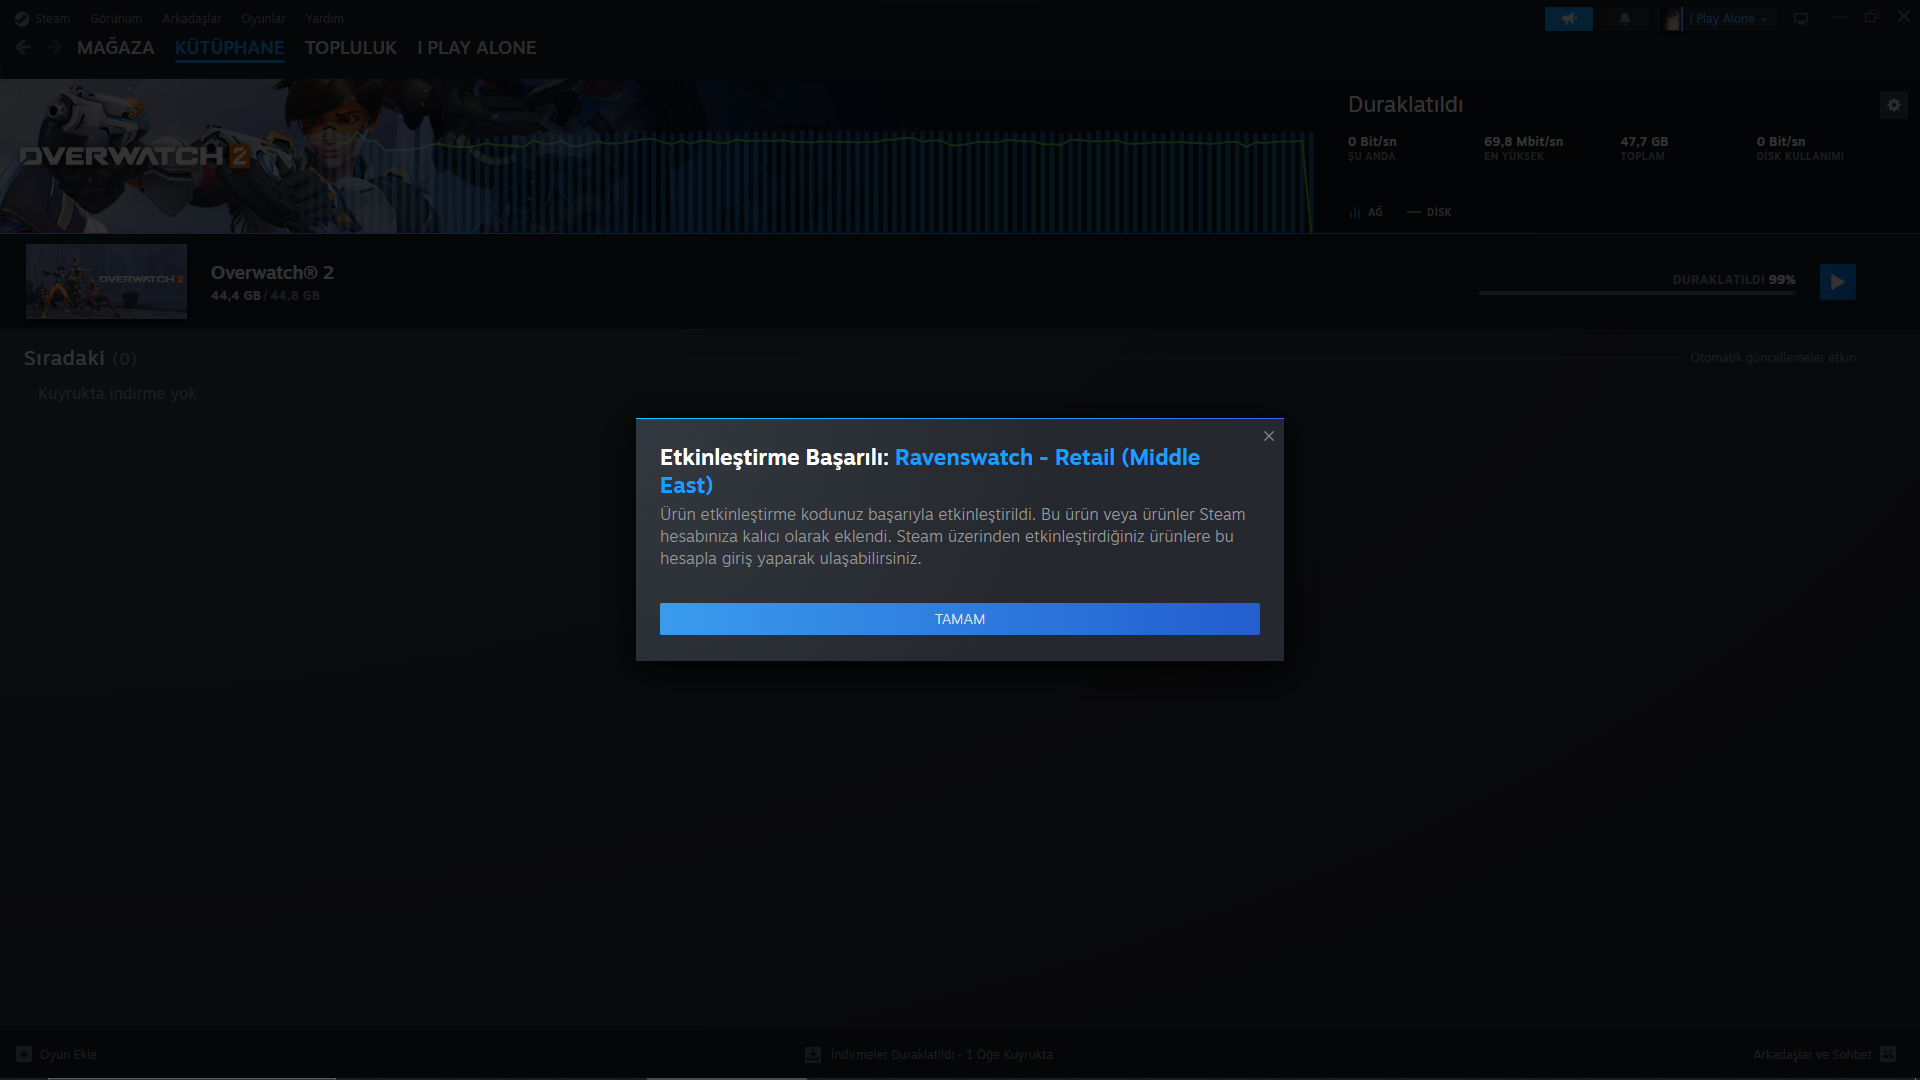Open the Arkadaşlar menu
This screenshot has width=1920, height=1080.
tap(191, 19)
